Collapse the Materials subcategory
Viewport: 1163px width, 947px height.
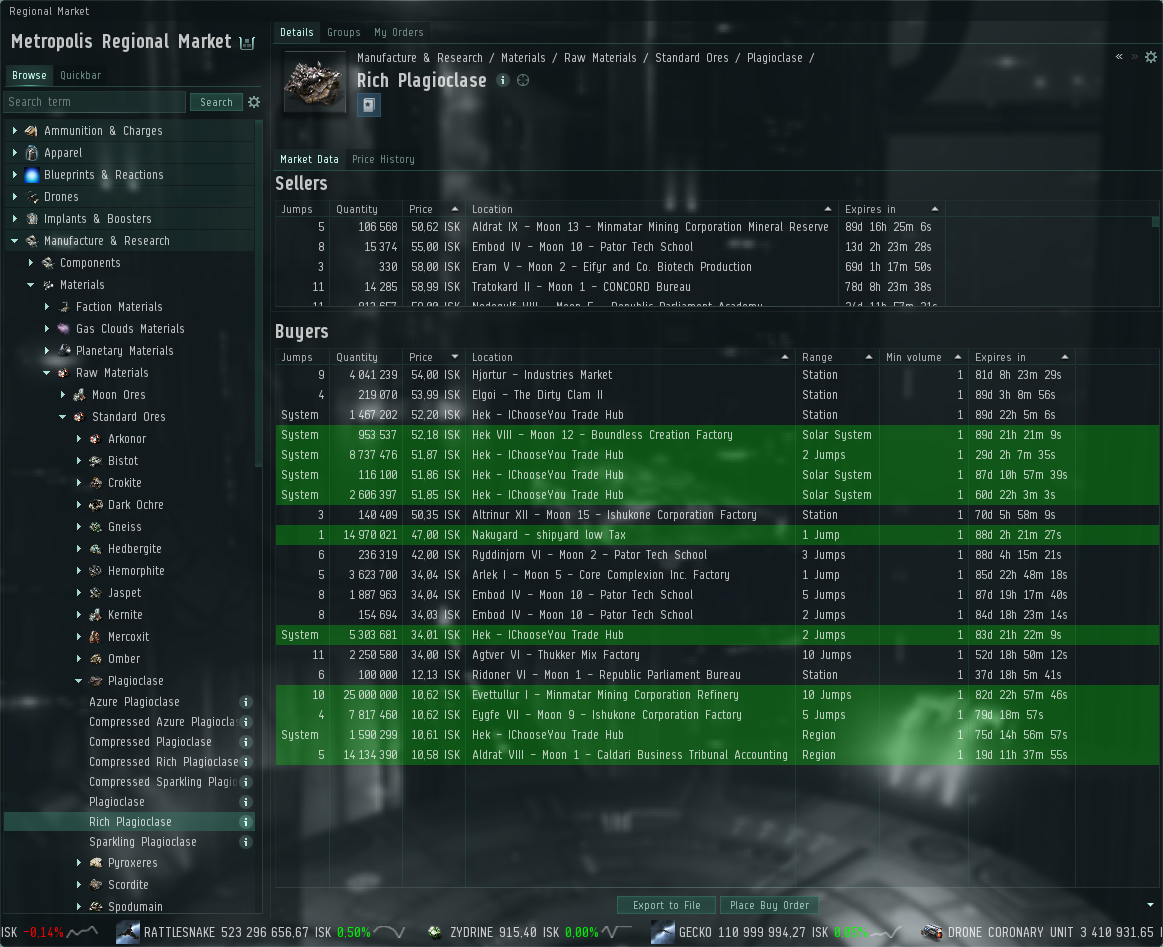coord(30,285)
